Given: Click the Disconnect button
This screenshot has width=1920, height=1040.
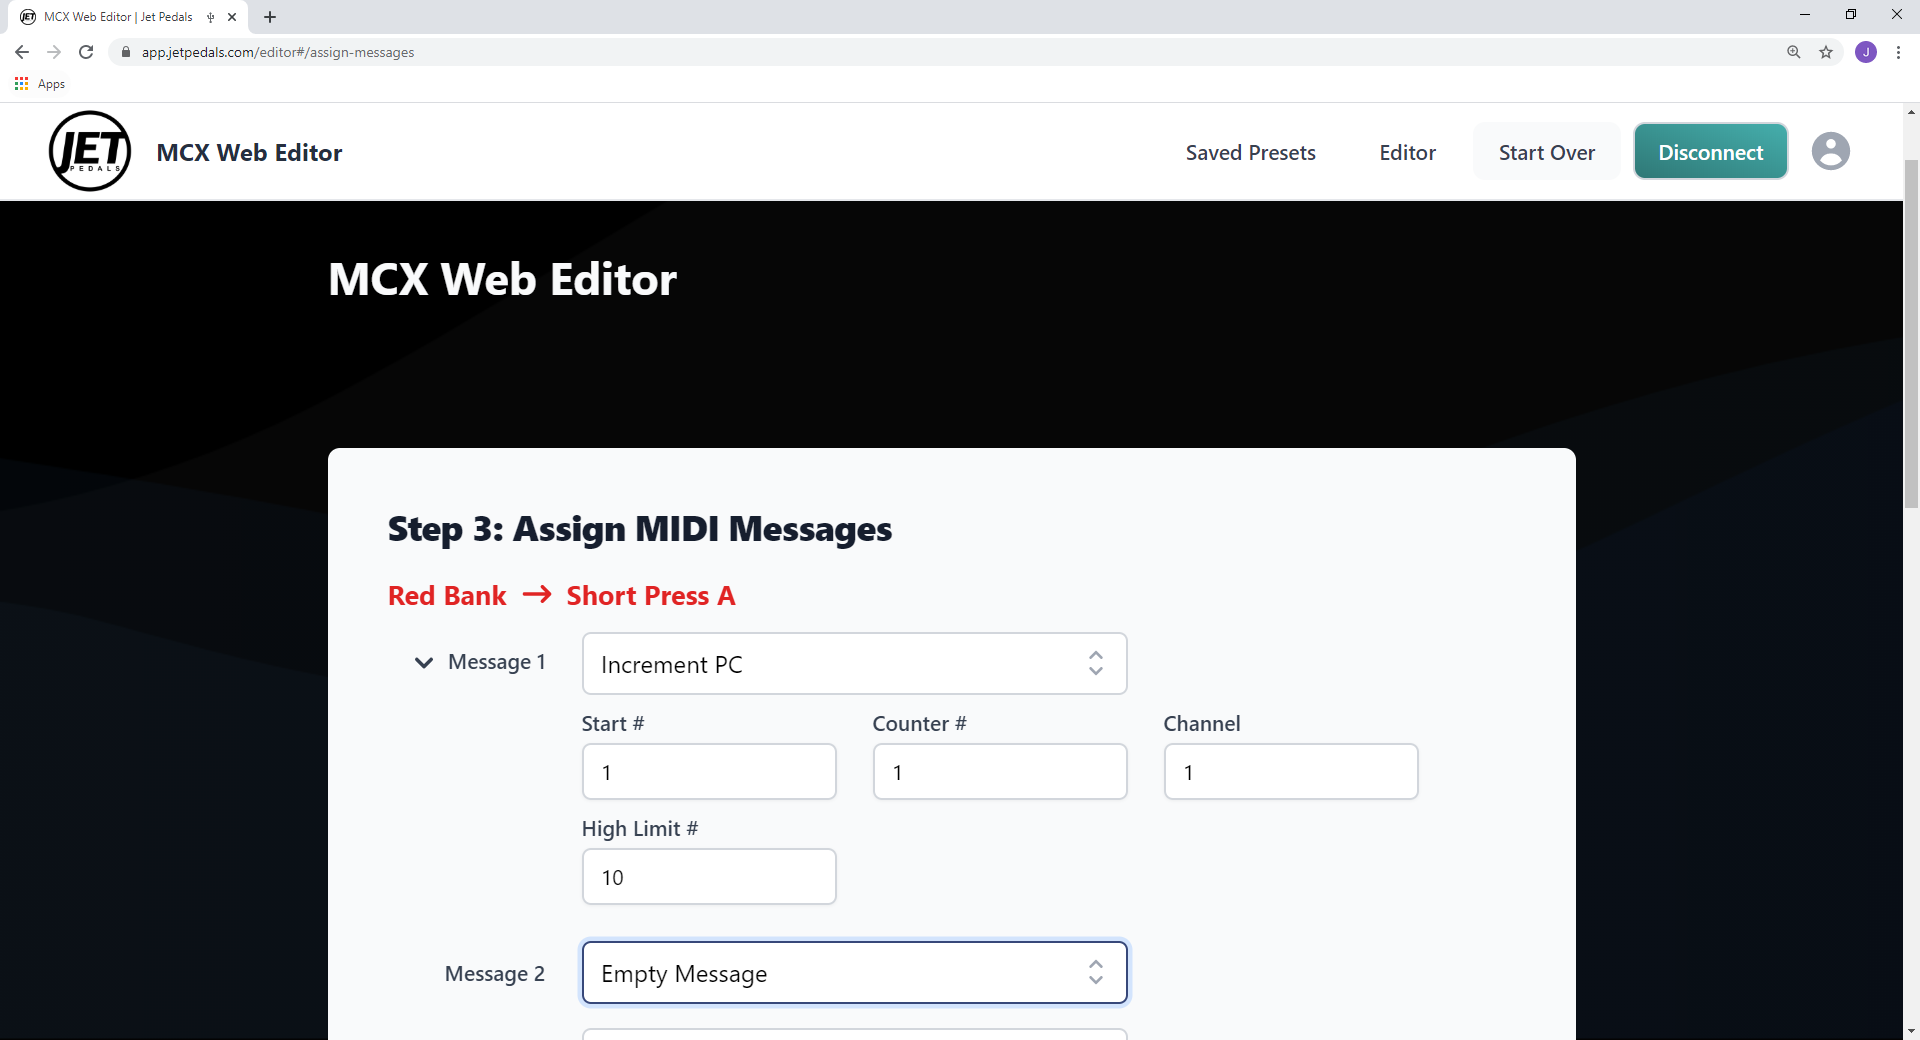Looking at the screenshot, I should (1710, 152).
